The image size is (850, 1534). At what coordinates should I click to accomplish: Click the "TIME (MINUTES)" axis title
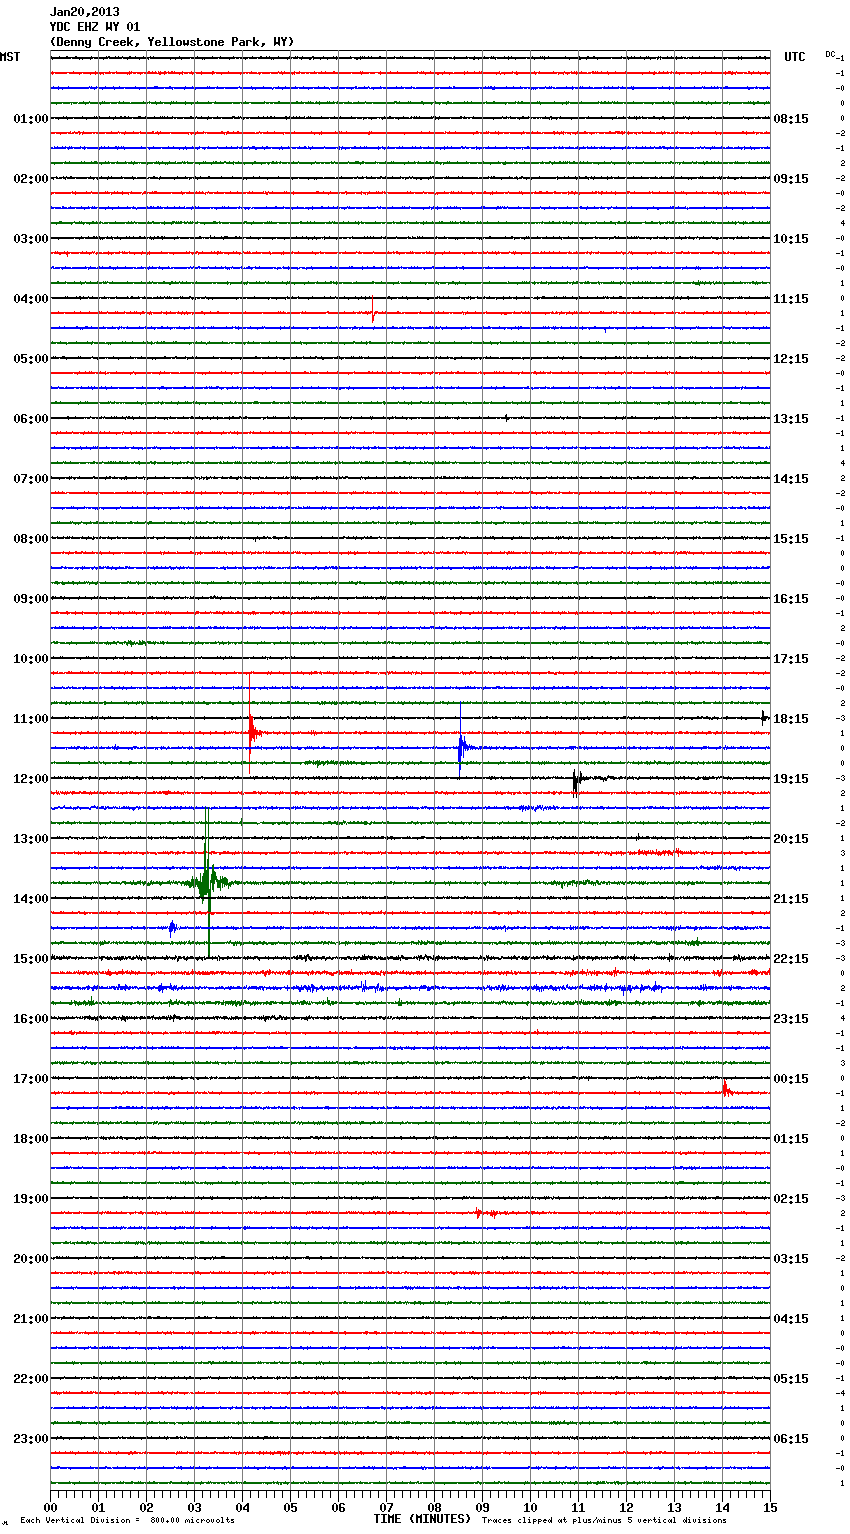(x=422, y=1519)
